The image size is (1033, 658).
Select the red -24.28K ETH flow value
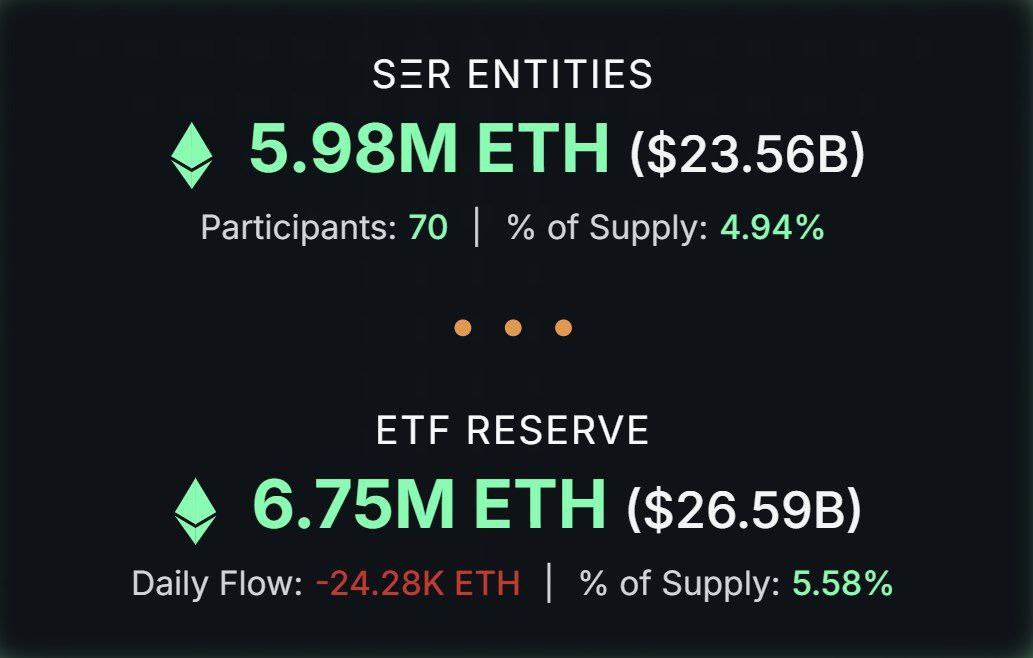click(417, 584)
